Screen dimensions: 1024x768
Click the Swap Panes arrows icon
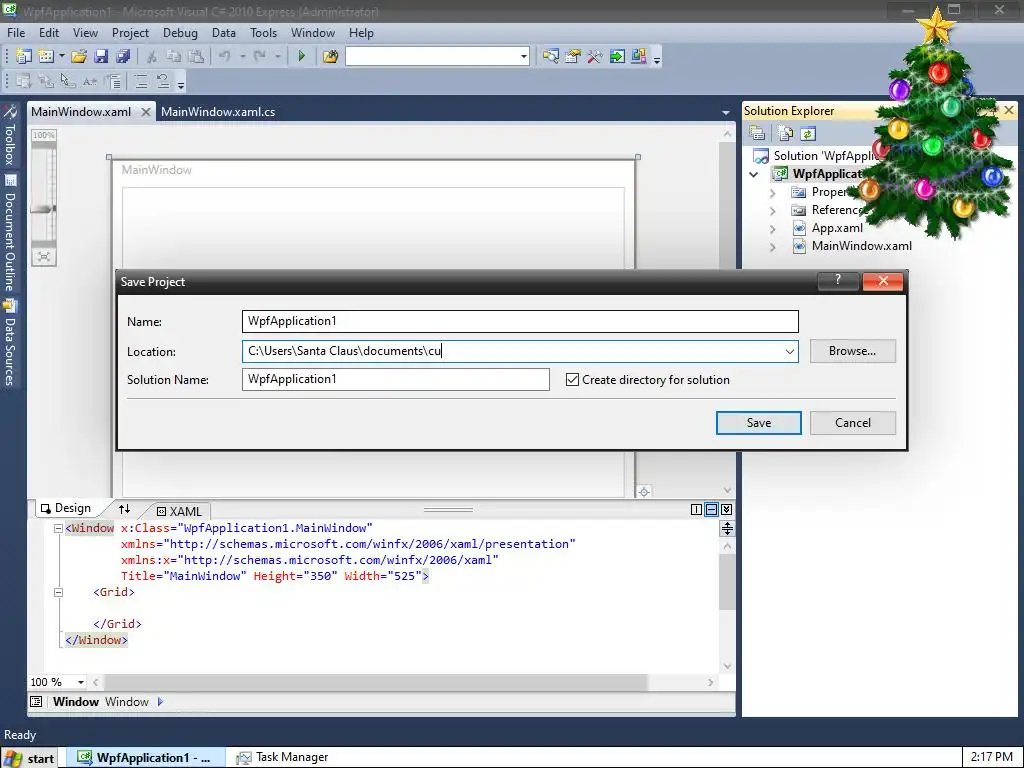click(x=124, y=509)
